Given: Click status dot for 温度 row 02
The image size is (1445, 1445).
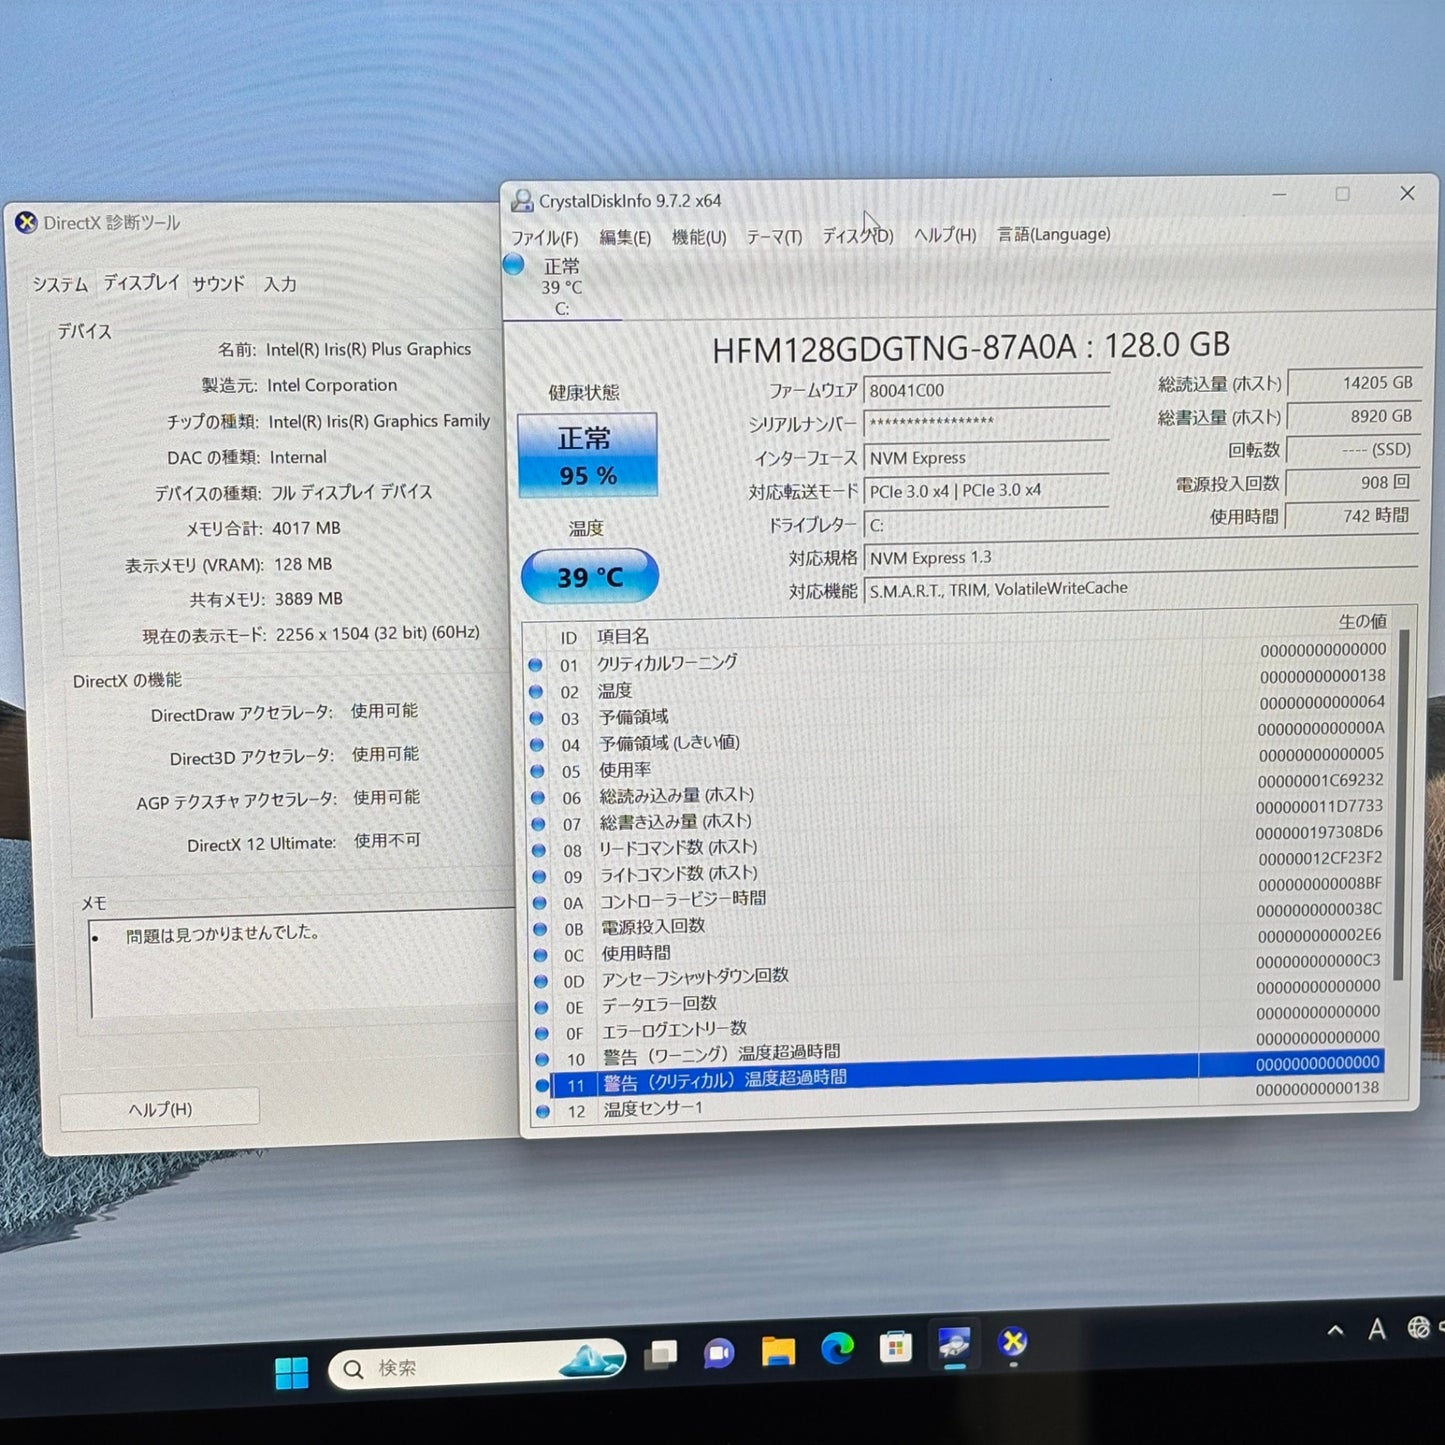Looking at the screenshot, I should [x=536, y=692].
